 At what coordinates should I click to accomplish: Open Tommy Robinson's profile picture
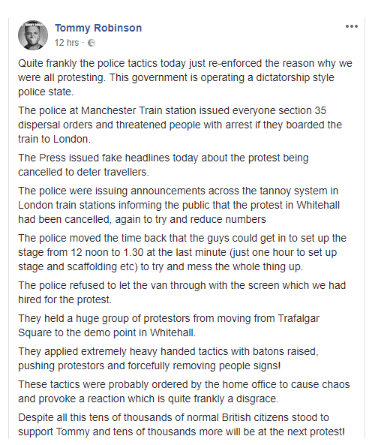tap(33, 35)
